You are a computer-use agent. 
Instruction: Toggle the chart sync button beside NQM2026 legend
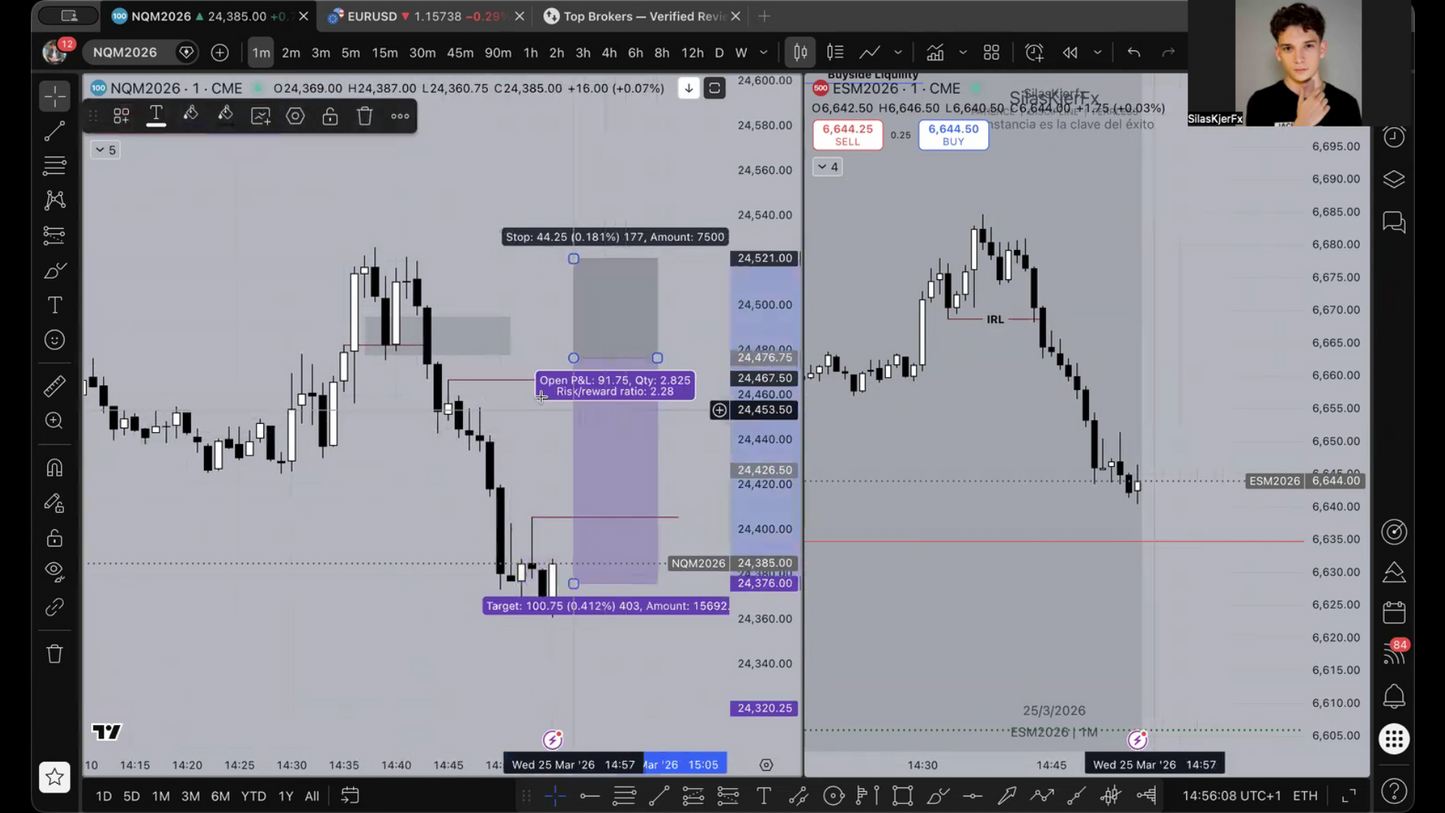(x=714, y=88)
